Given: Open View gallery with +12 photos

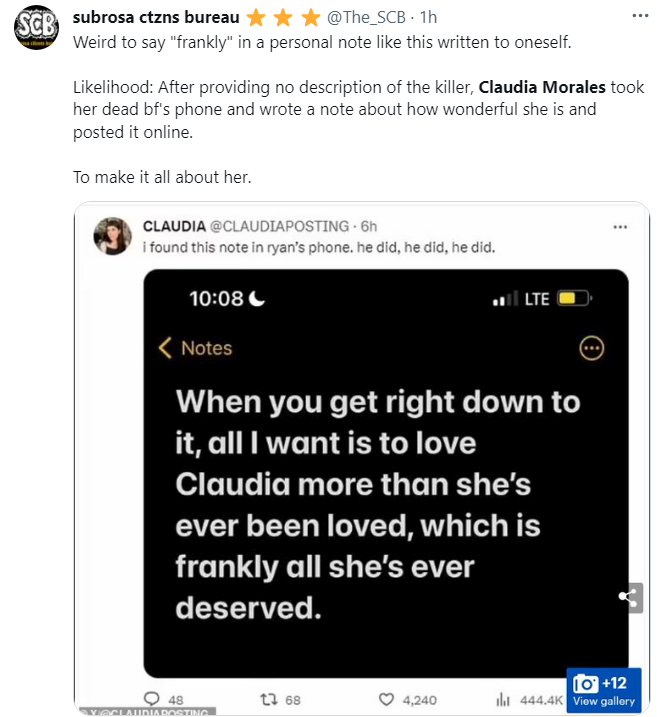Looking at the screenshot, I should point(603,691).
